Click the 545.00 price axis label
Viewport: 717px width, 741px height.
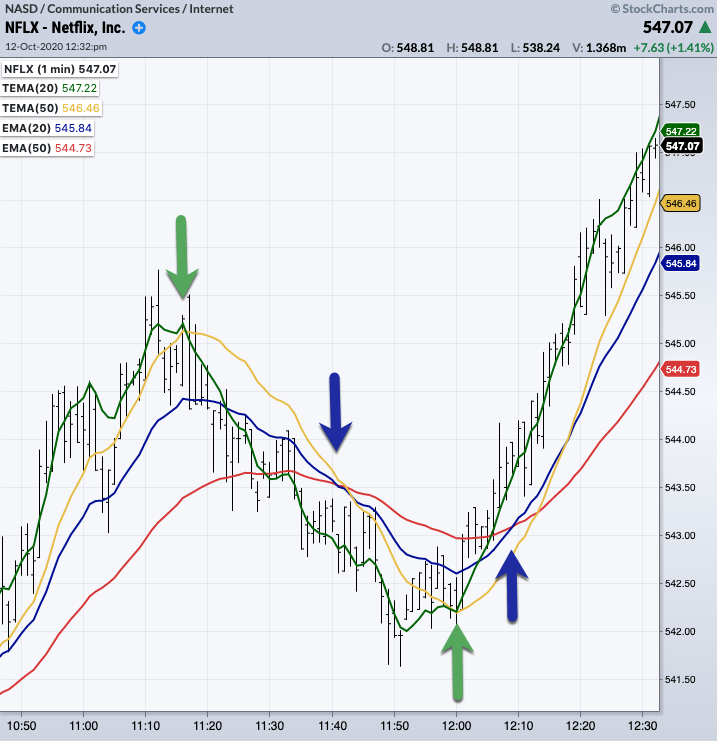point(680,344)
